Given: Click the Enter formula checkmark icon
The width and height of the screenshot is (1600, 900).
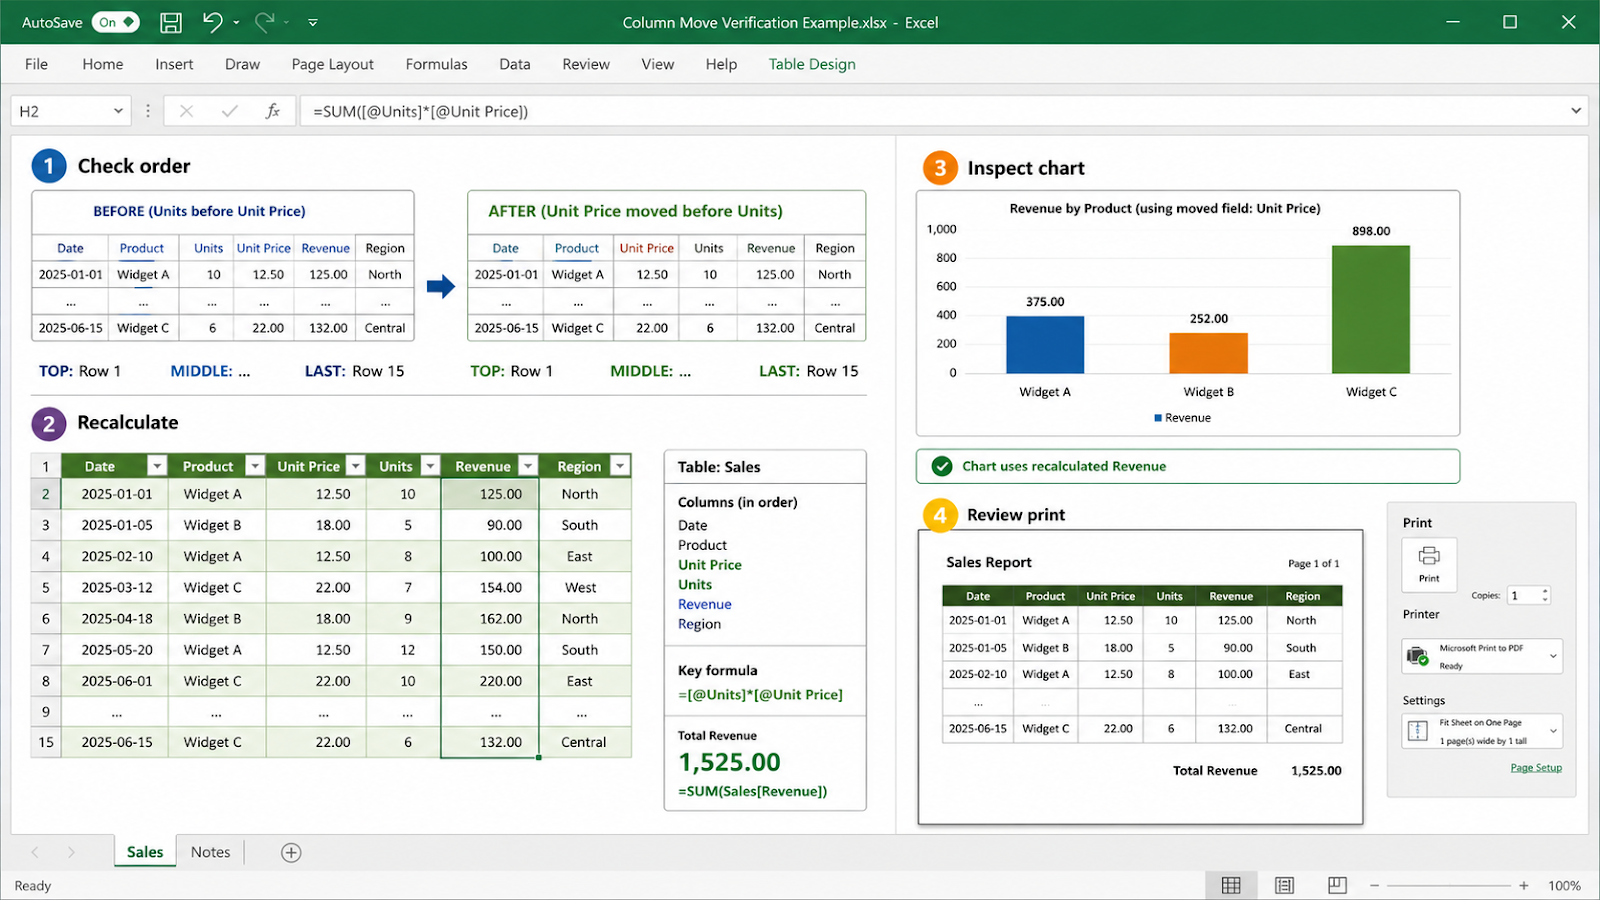Looking at the screenshot, I should point(230,111).
